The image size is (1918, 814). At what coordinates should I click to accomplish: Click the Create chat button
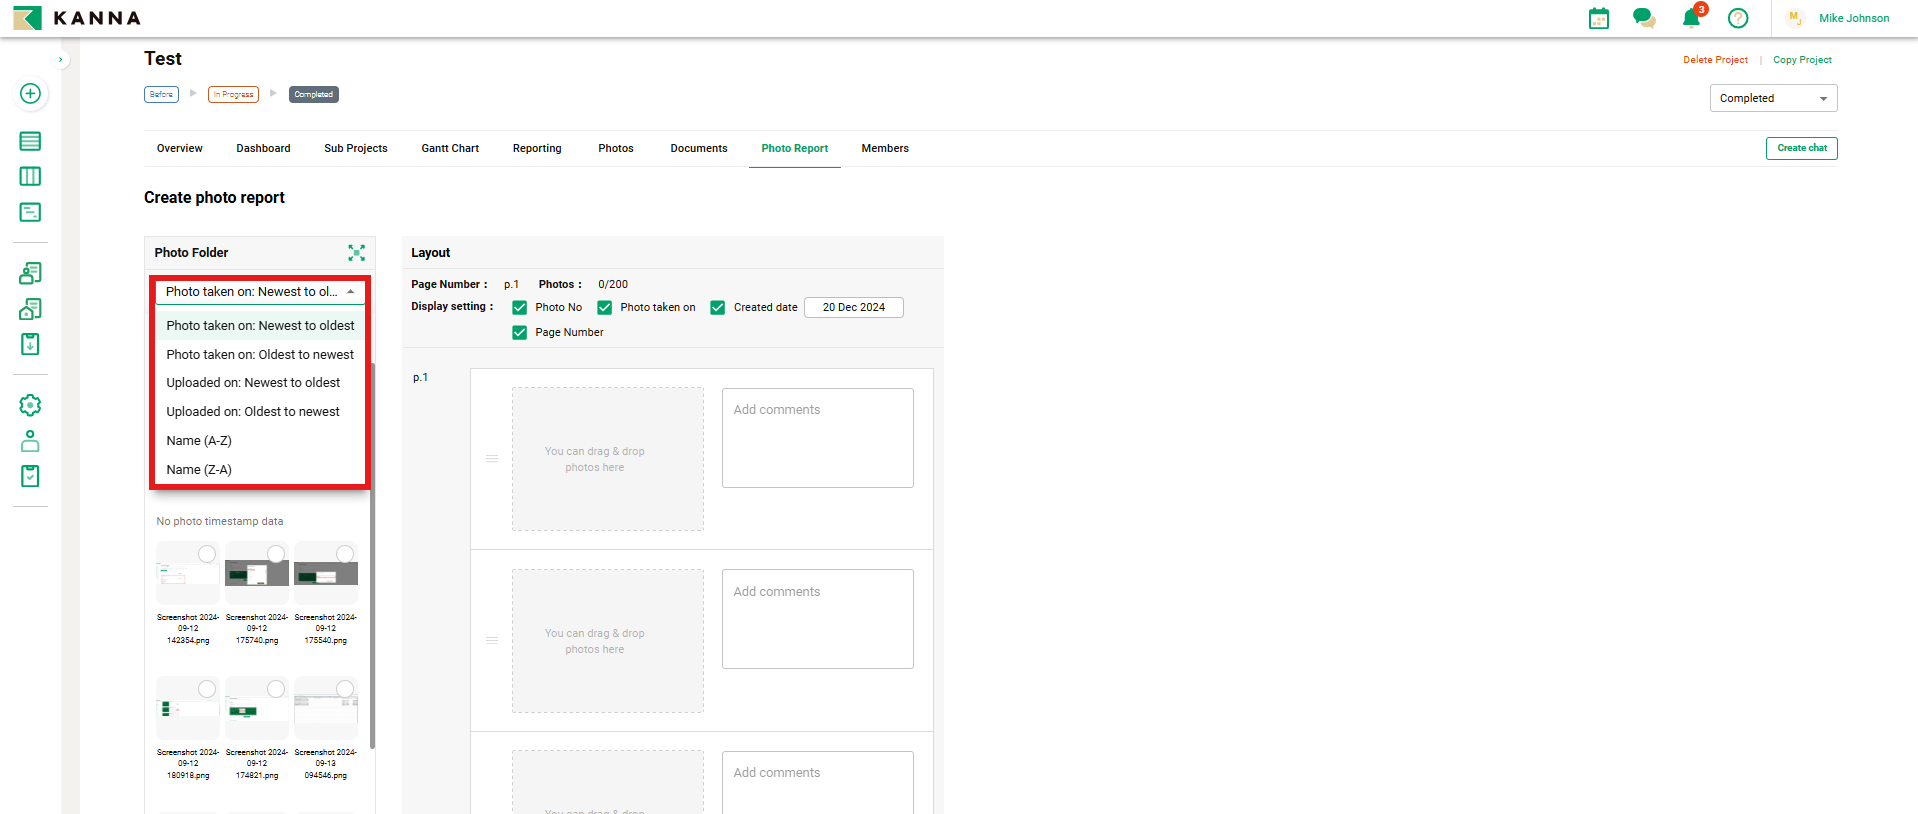(x=1801, y=148)
